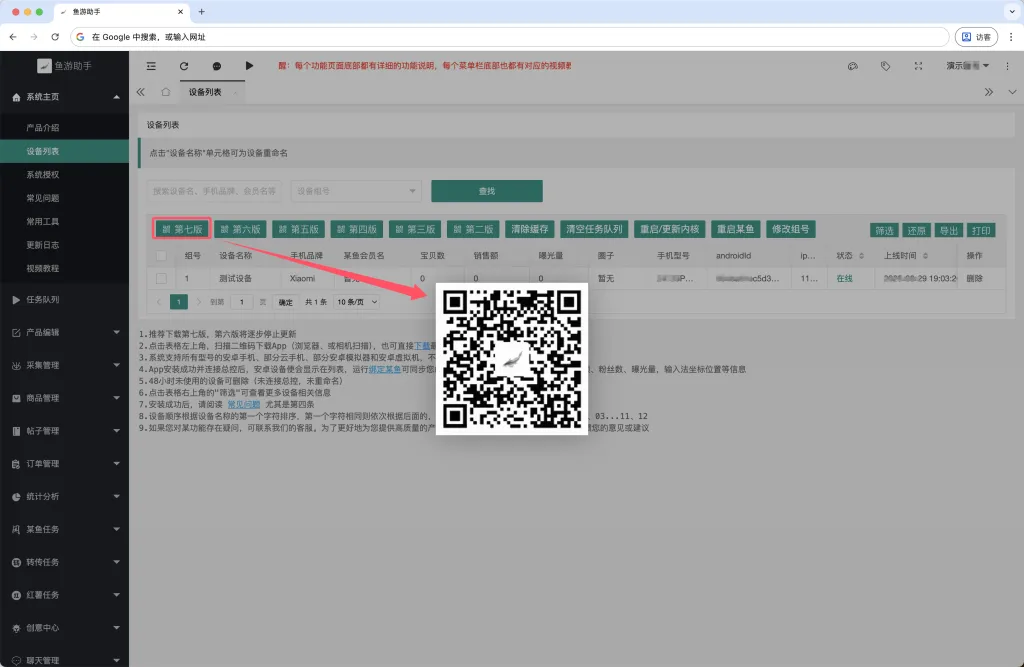The height and width of the screenshot is (667, 1024).
Task: Click 重启/更新内核 button
Action: pos(669,229)
